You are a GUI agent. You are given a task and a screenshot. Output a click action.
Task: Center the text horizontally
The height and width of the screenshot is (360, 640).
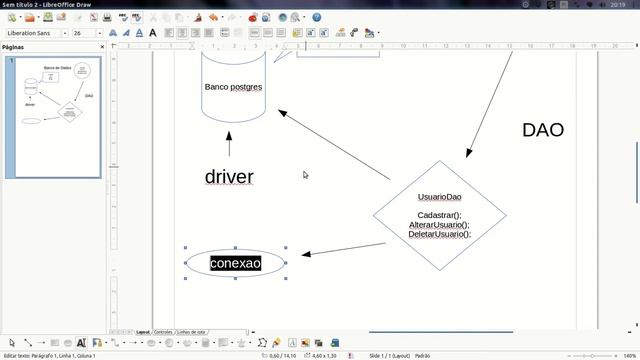[x=182, y=33]
